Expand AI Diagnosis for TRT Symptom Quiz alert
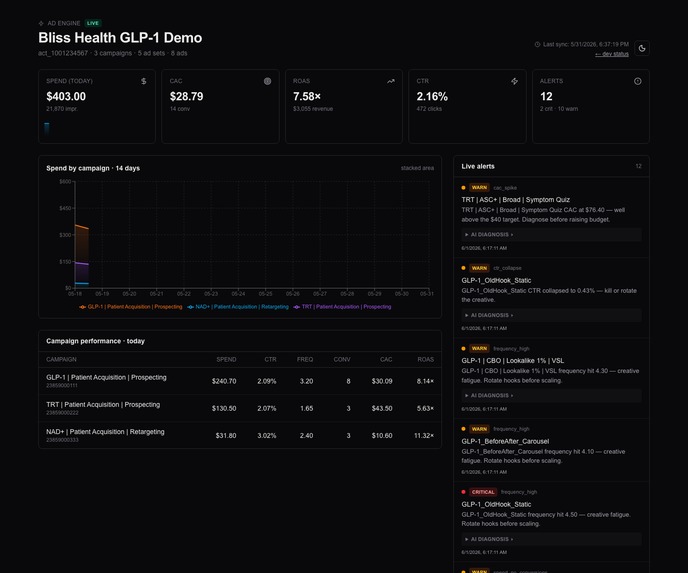This screenshot has width=688, height=573. tap(551, 235)
